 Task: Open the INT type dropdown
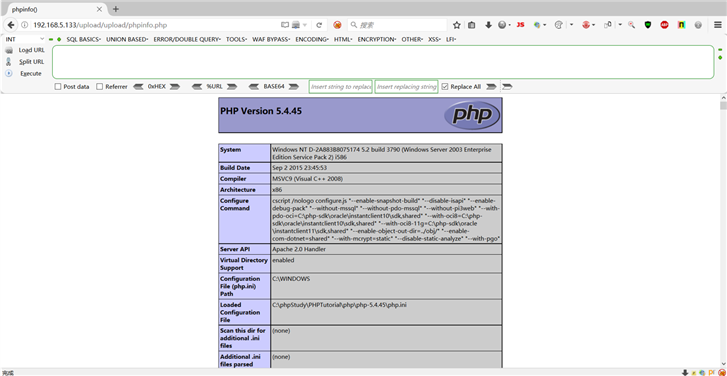coord(25,39)
